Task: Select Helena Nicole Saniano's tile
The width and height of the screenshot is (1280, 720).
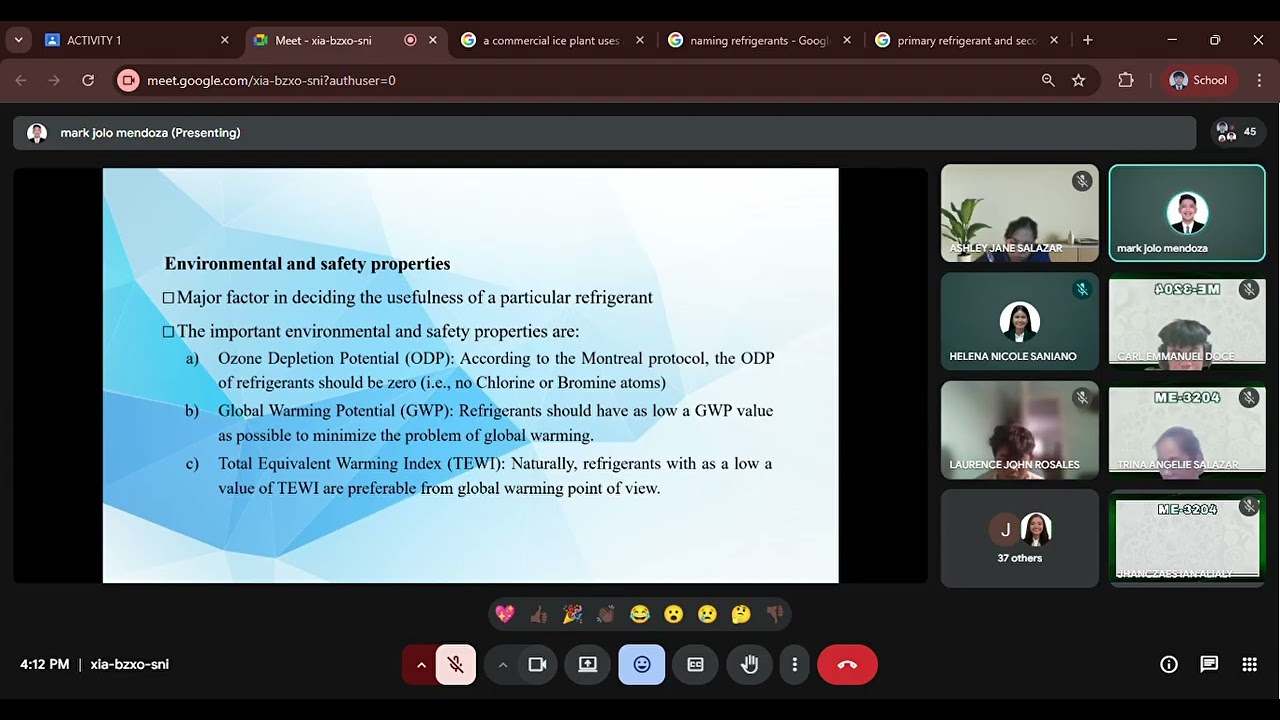Action: pos(1019,321)
